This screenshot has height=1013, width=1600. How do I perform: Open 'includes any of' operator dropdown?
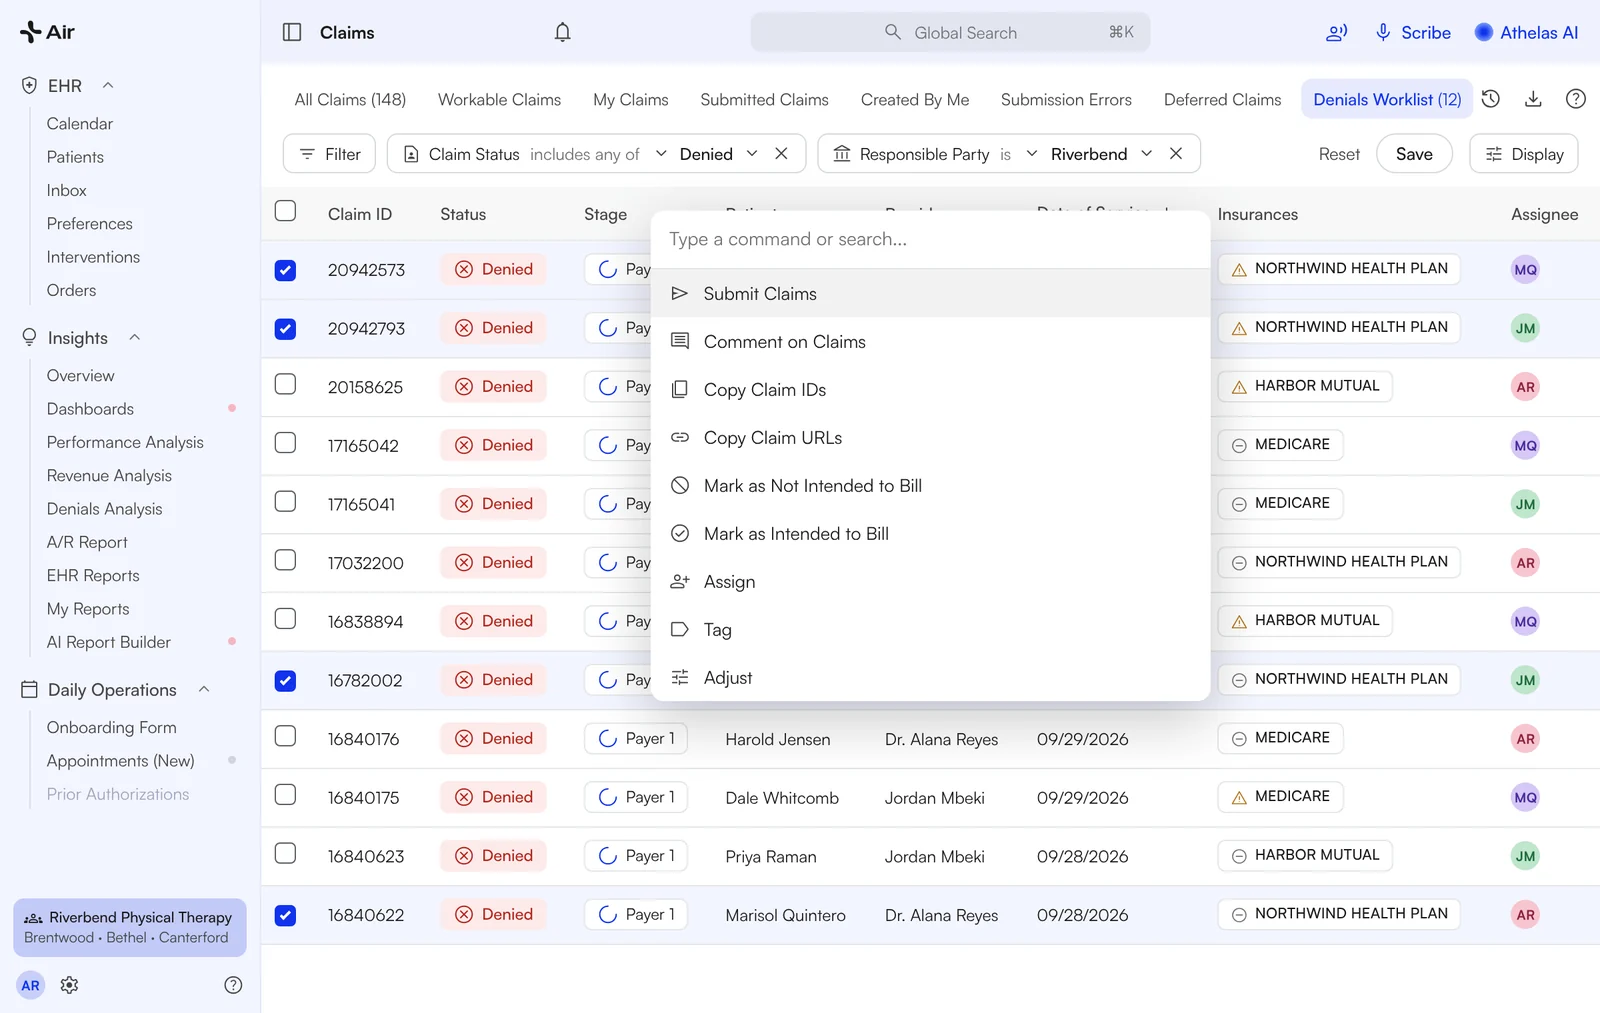click(x=598, y=154)
